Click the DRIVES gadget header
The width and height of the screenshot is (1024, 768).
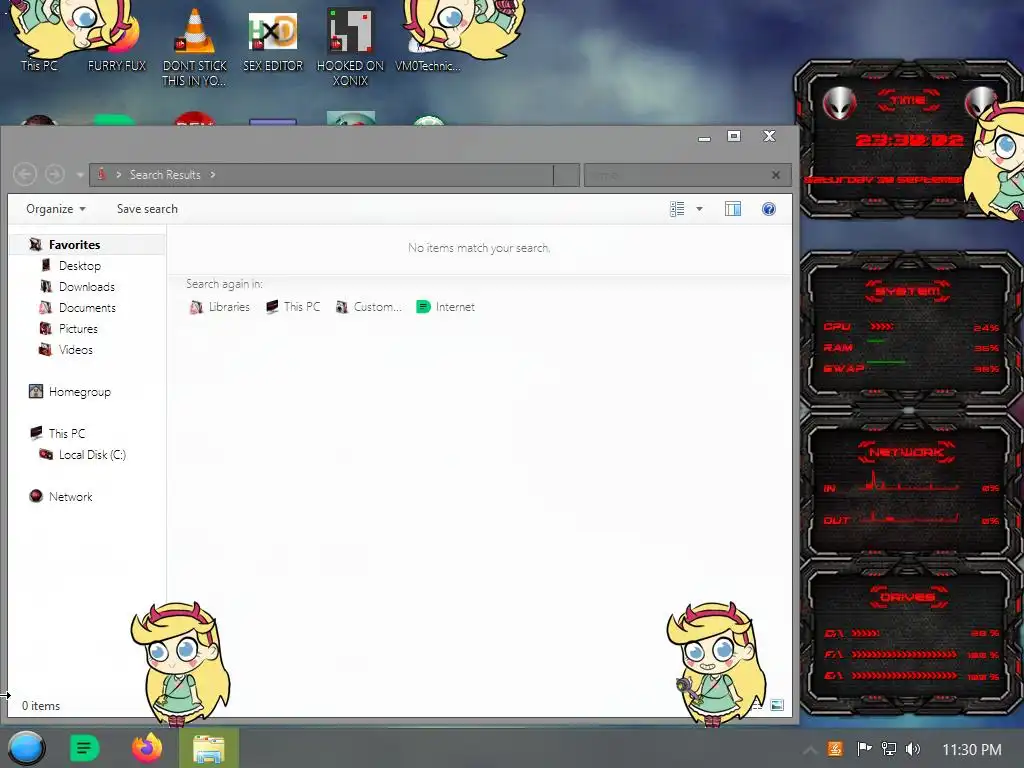pyautogui.click(x=908, y=597)
